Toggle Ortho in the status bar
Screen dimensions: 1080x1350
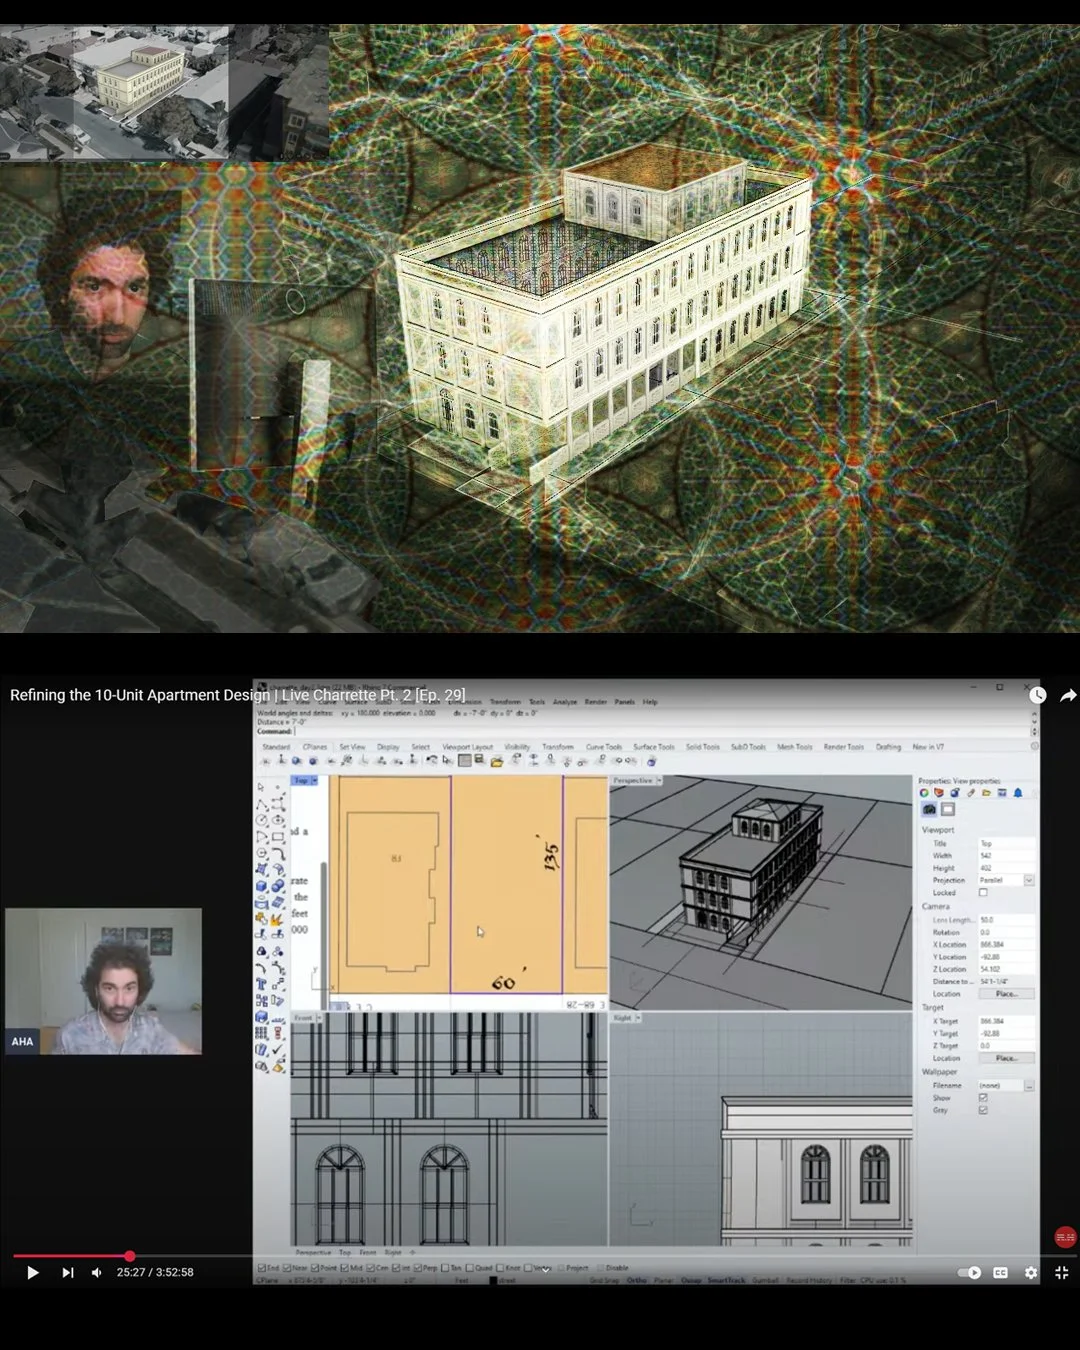tap(636, 1281)
